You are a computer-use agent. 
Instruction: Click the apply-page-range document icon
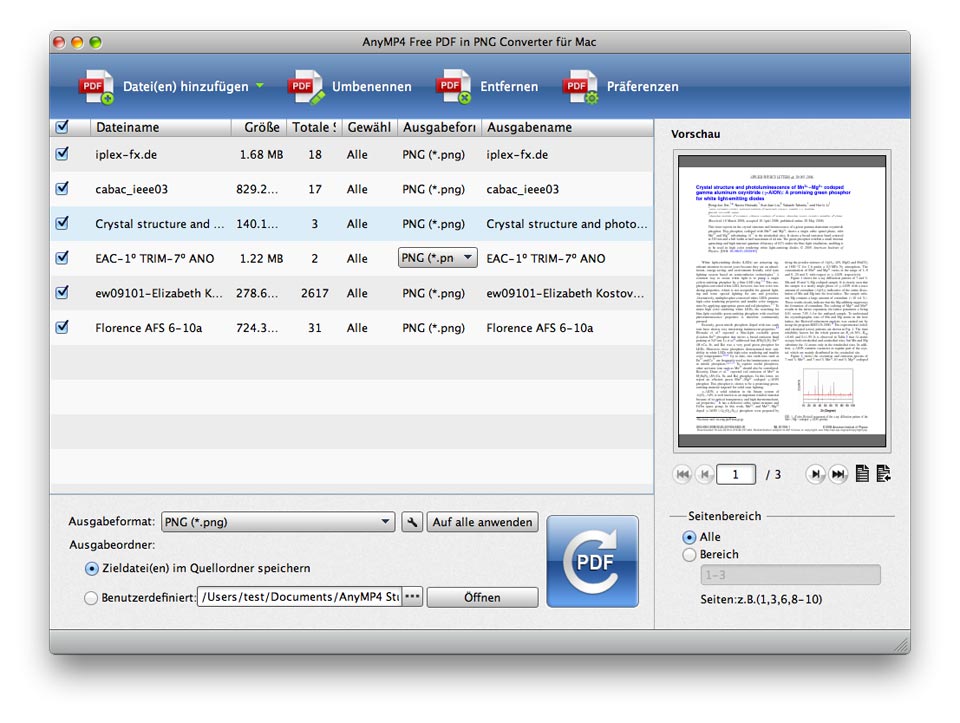(885, 473)
